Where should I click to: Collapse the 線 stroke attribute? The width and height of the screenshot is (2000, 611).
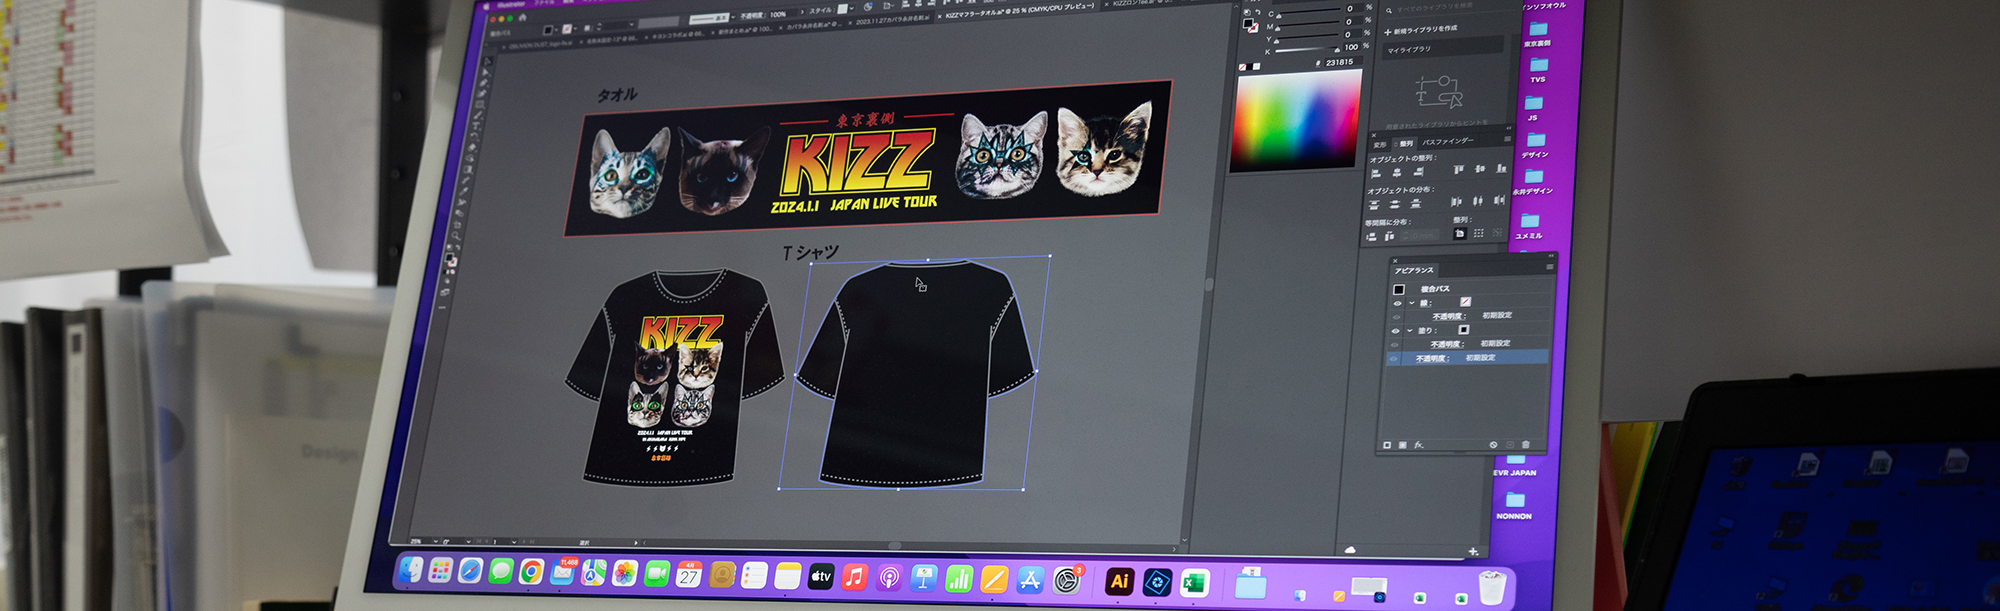tap(1412, 303)
